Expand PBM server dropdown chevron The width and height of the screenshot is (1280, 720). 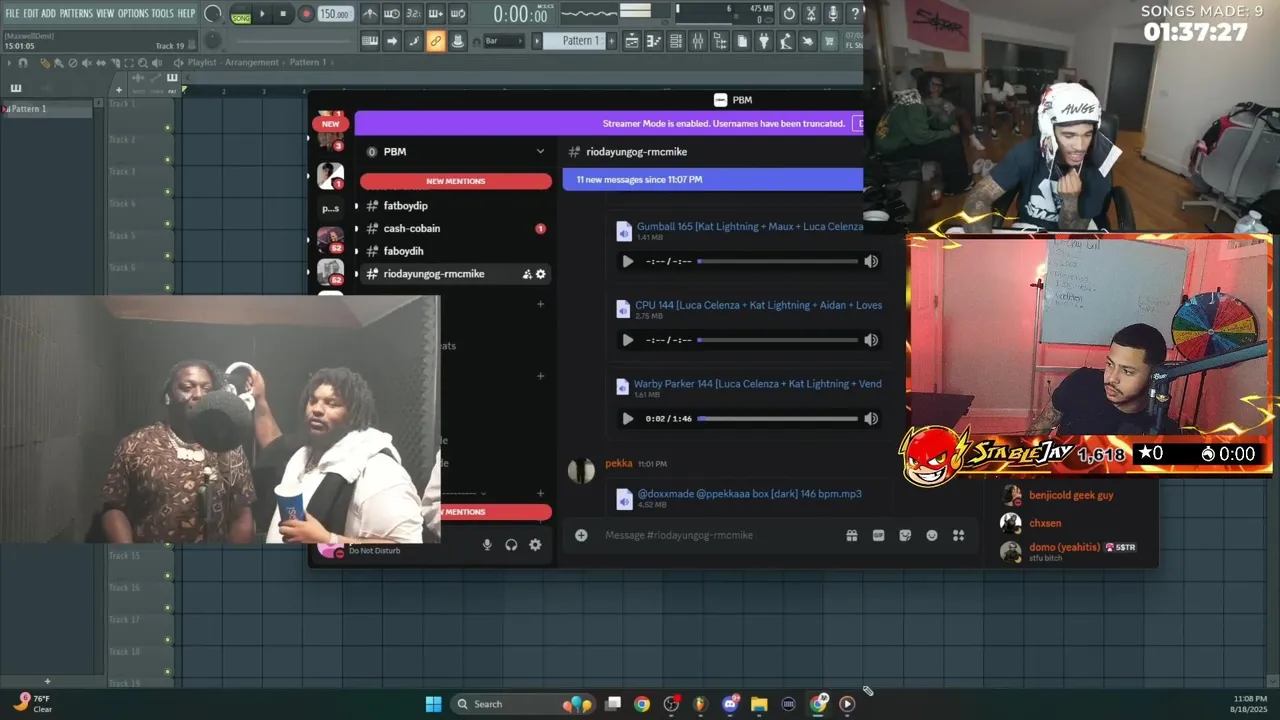point(540,152)
